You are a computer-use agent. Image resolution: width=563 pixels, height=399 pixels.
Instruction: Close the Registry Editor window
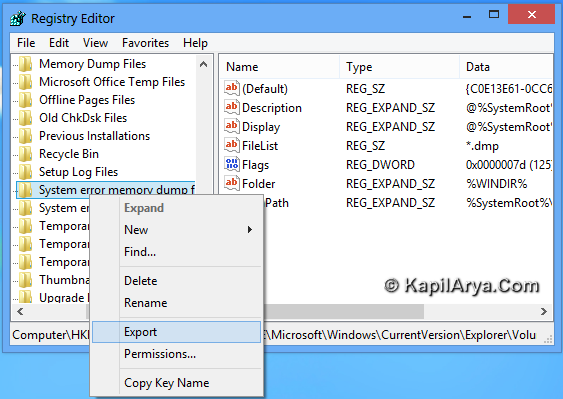pyautogui.click(x=532, y=15)
